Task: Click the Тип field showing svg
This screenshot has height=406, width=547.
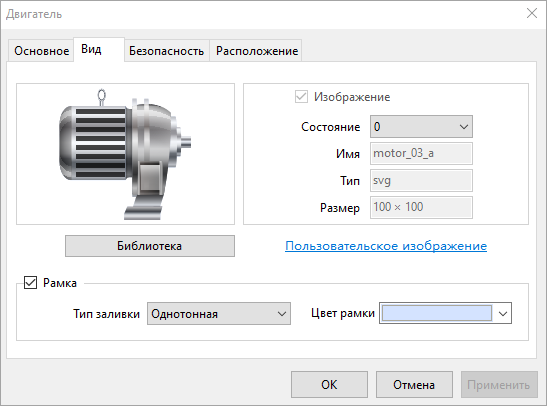Action: click(421, 180)
